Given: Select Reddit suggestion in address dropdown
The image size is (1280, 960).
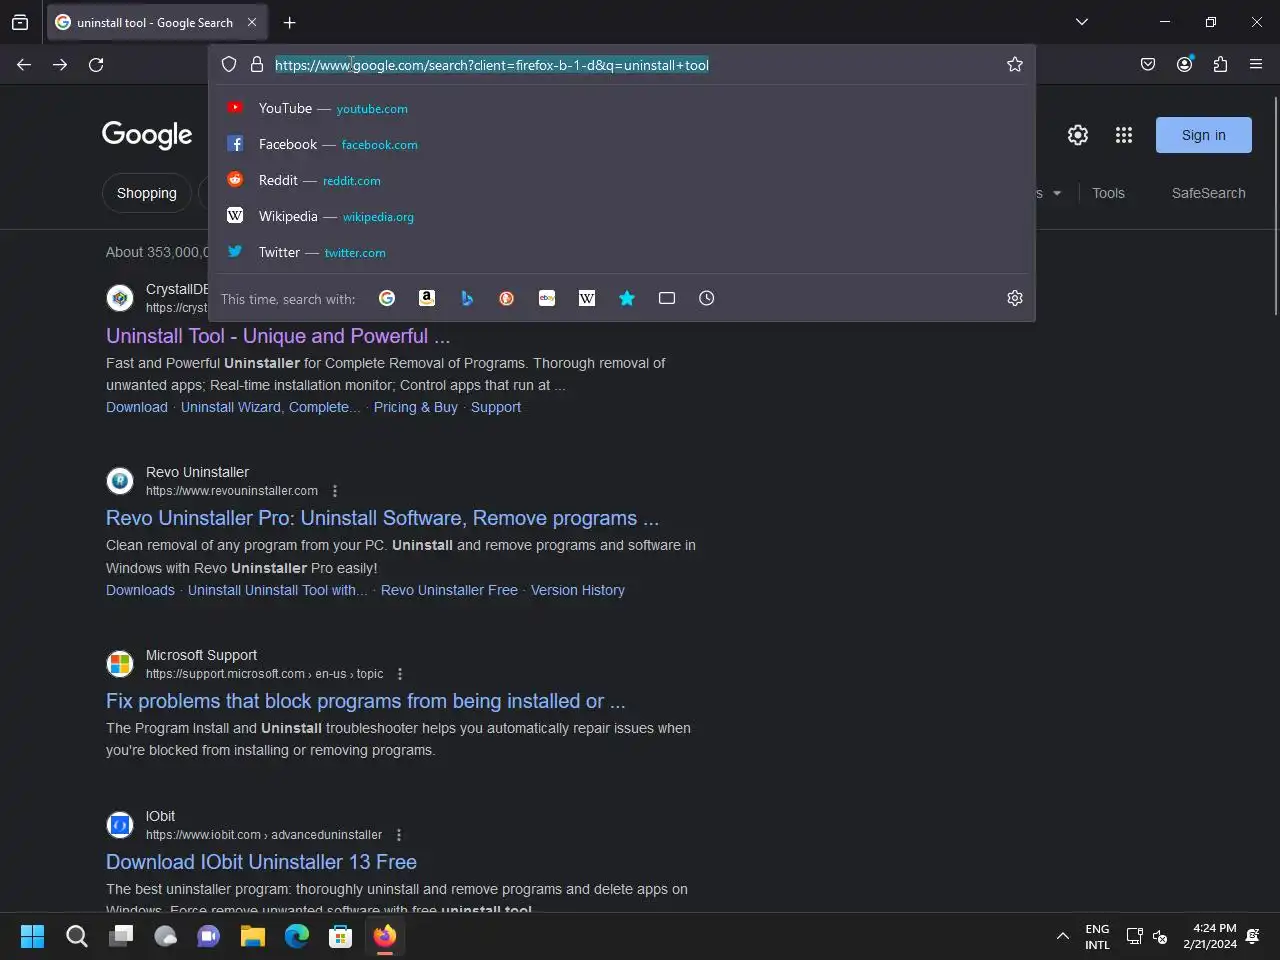Looking at the screenshot, I should 622,180.
